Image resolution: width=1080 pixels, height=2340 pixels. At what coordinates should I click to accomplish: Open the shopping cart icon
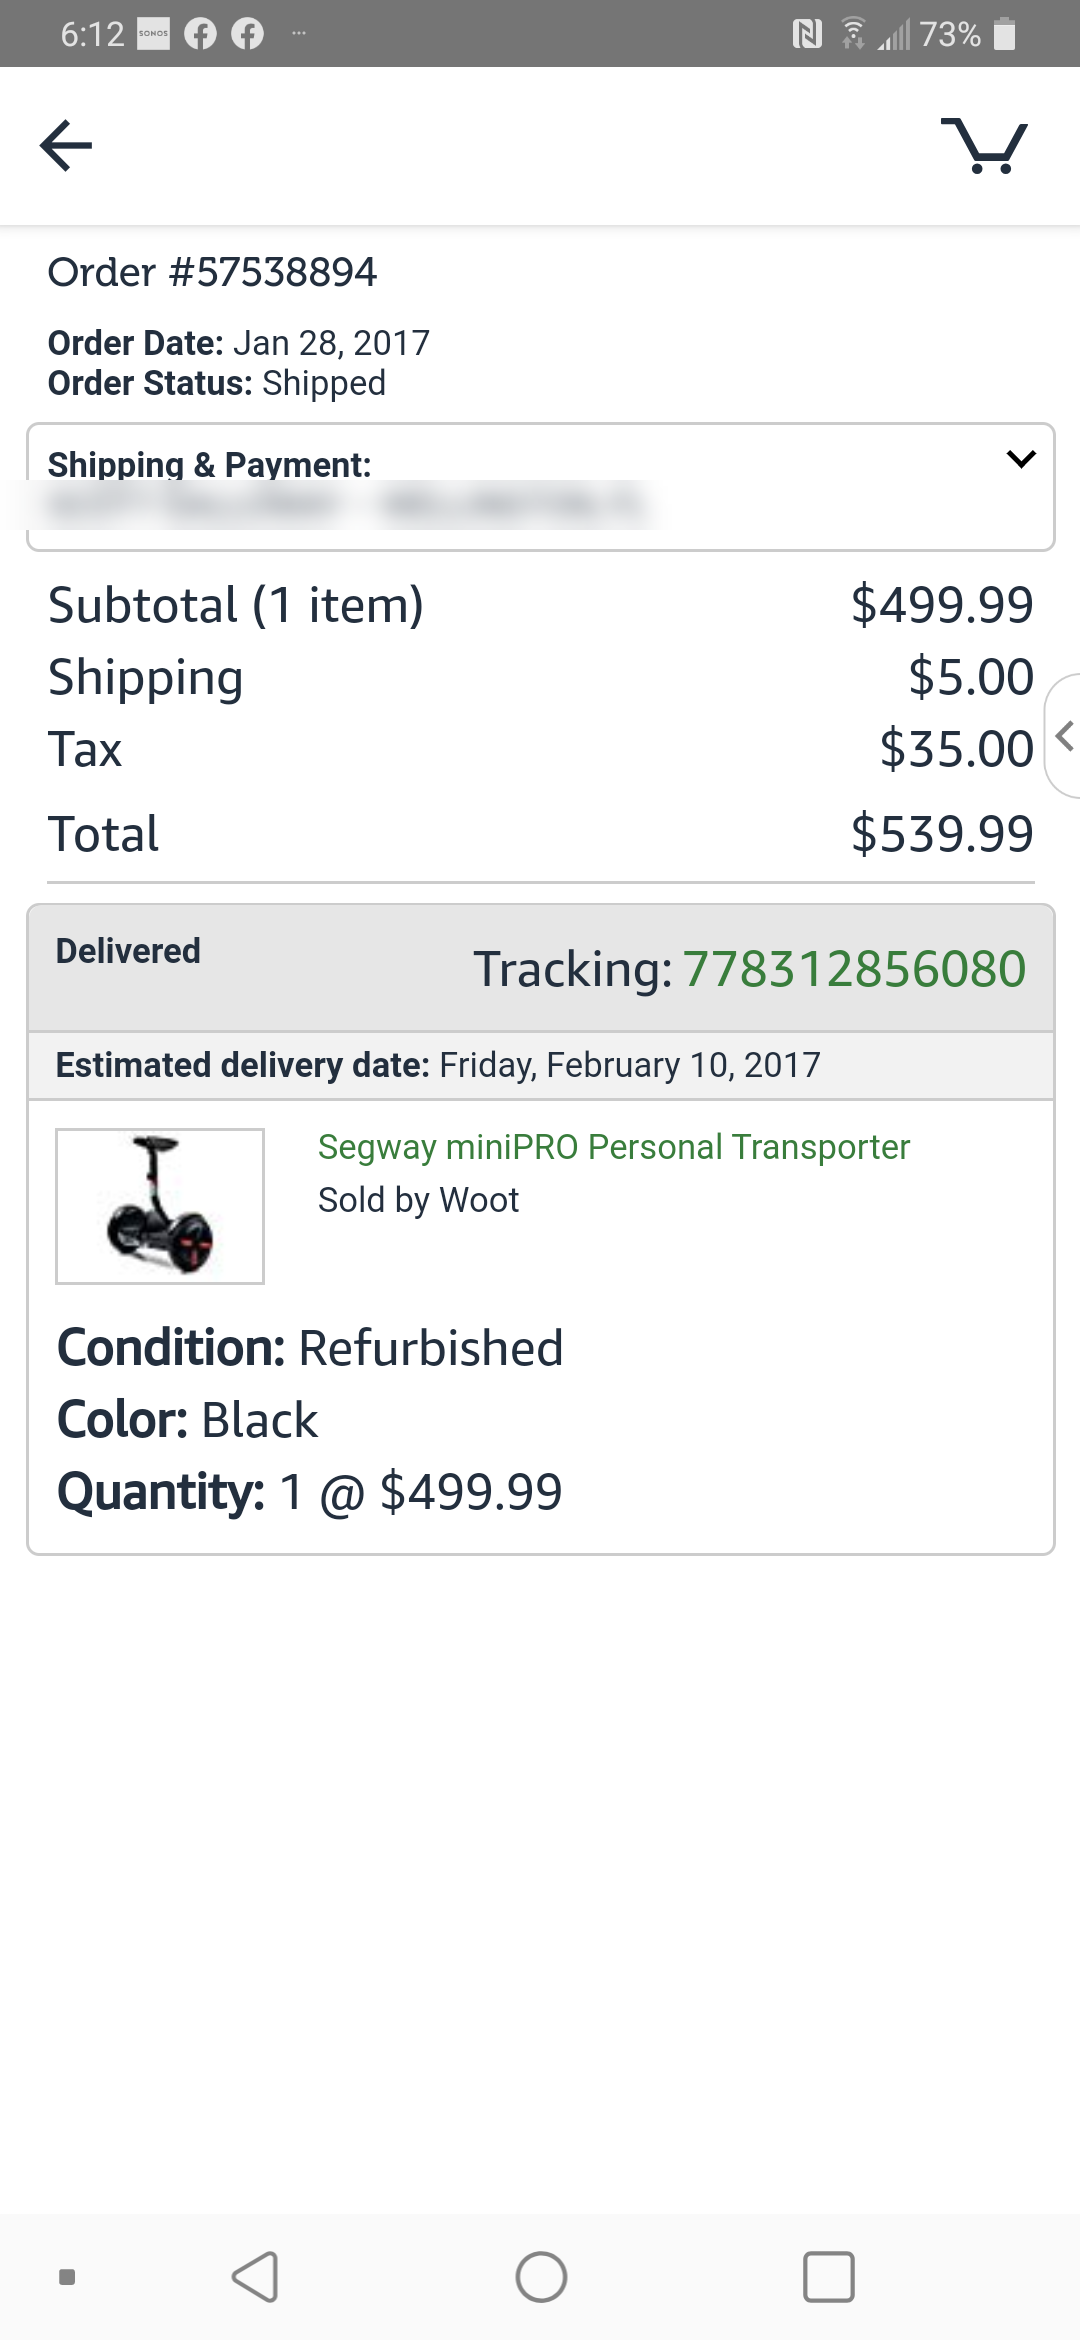[984, 146]
